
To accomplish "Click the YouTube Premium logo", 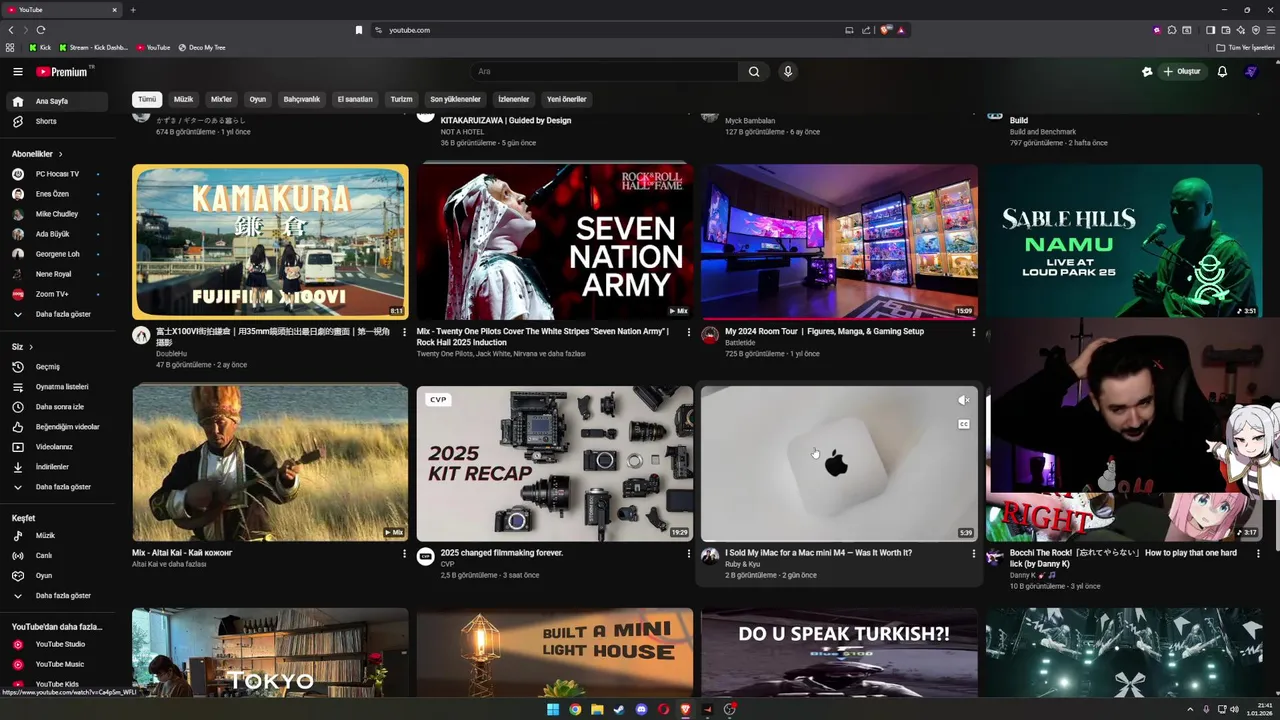I will pos(63,72).
